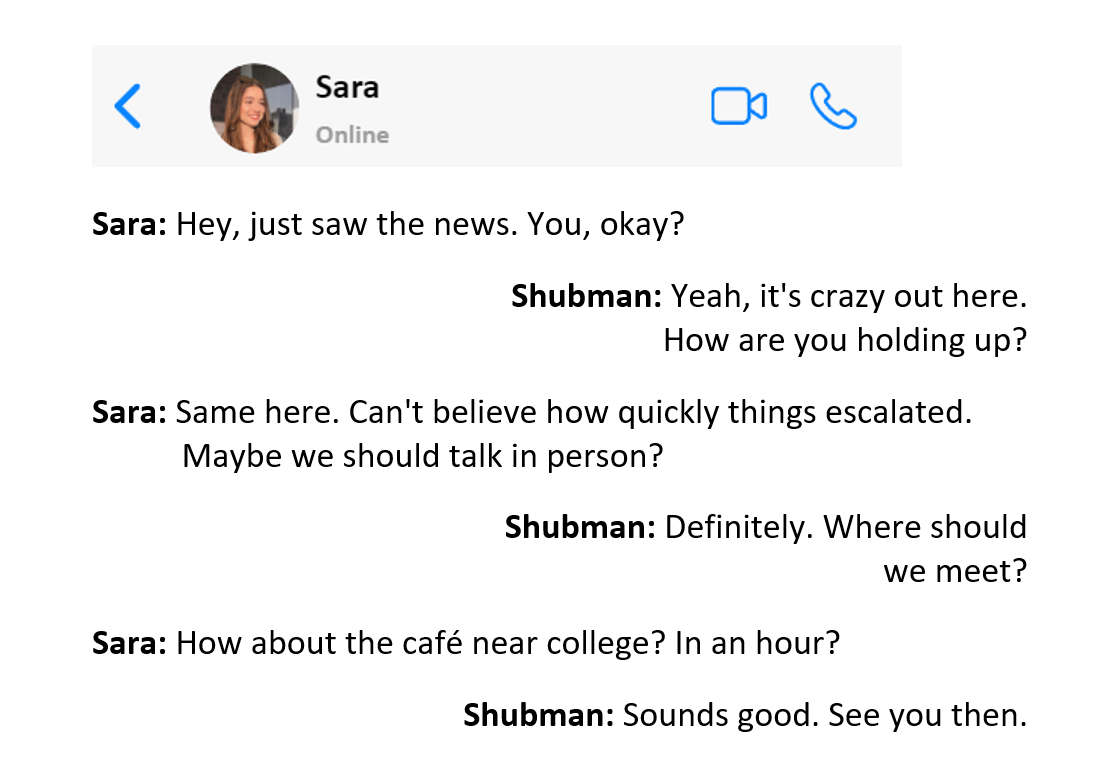Select message 'Hey, just saw the news'
This screenshot has width=1103, height=770.
pyautogui.click(x=388, y=225)
